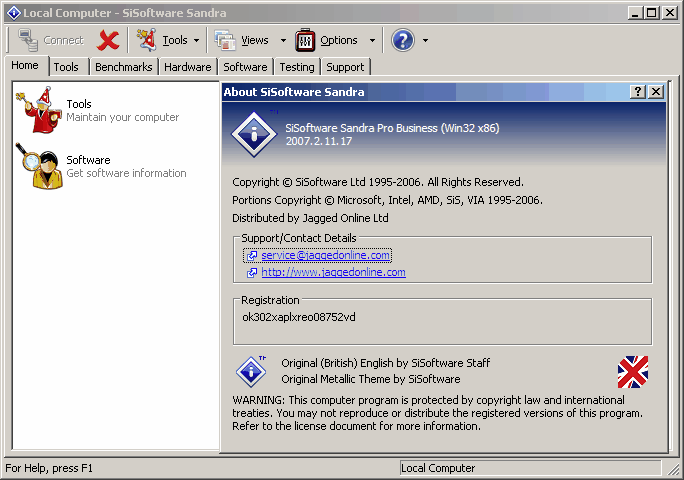Open the Hardware tab

tap(188, 67)
